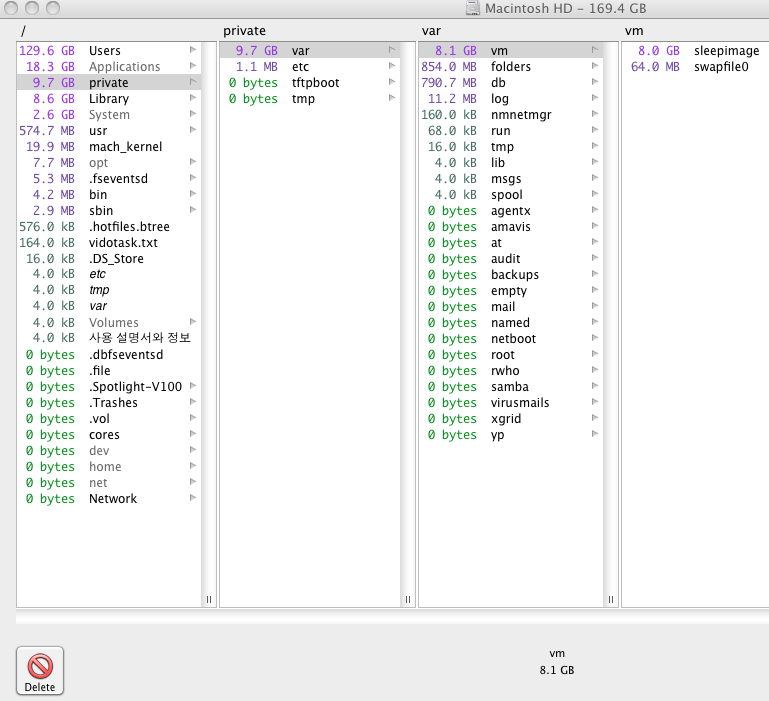Select the .dbfseventsd item
Image resolution: width=769 pixels, height=701 pixels.
click(109, 355)
